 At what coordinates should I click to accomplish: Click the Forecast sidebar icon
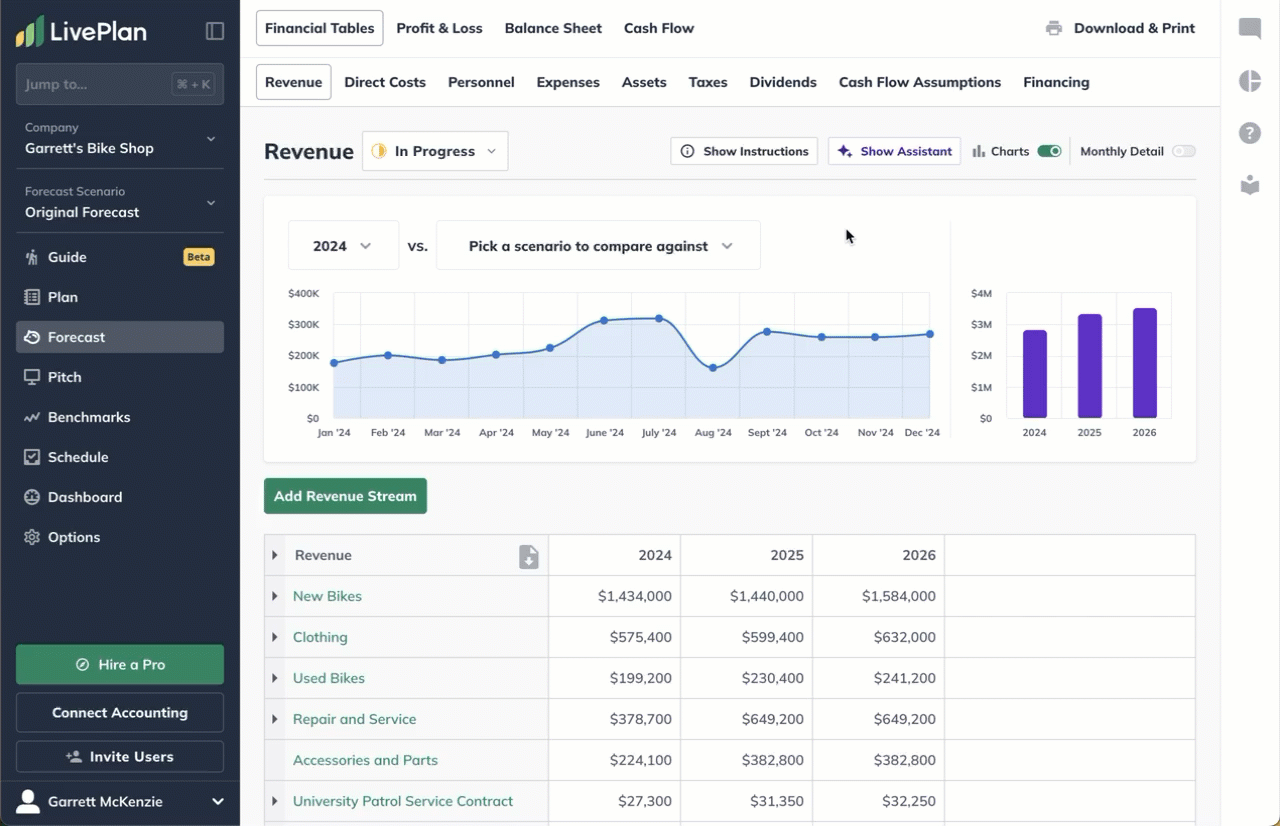pyautogui.click(x=31, y=337)
